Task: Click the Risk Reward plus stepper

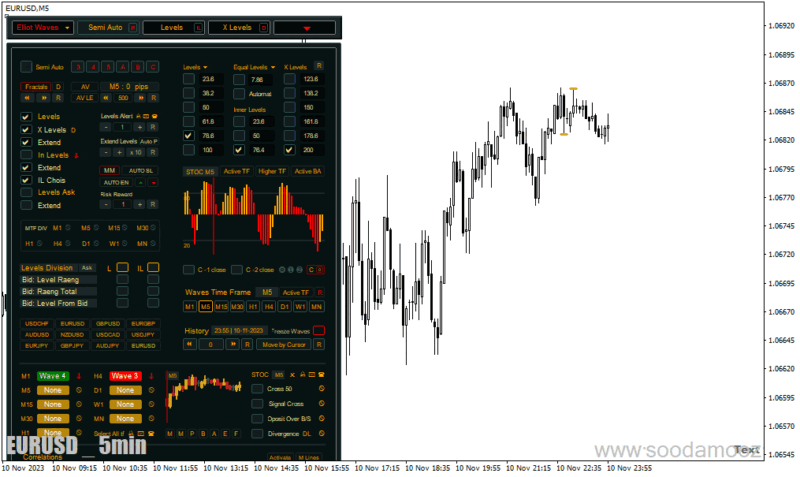Action: [139, 204]
